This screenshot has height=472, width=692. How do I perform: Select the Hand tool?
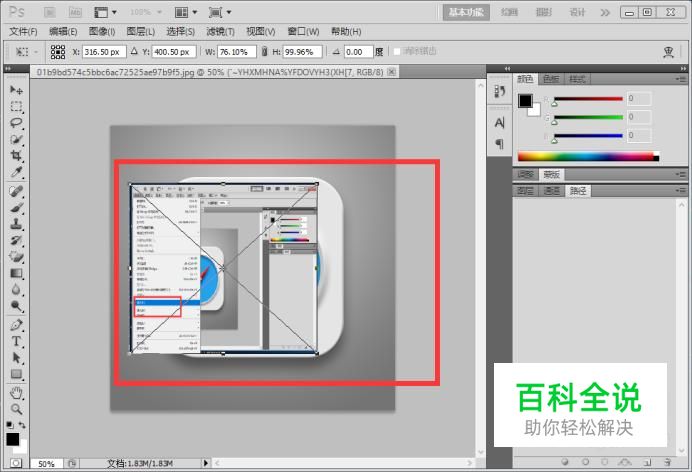(x=16, y=393)
